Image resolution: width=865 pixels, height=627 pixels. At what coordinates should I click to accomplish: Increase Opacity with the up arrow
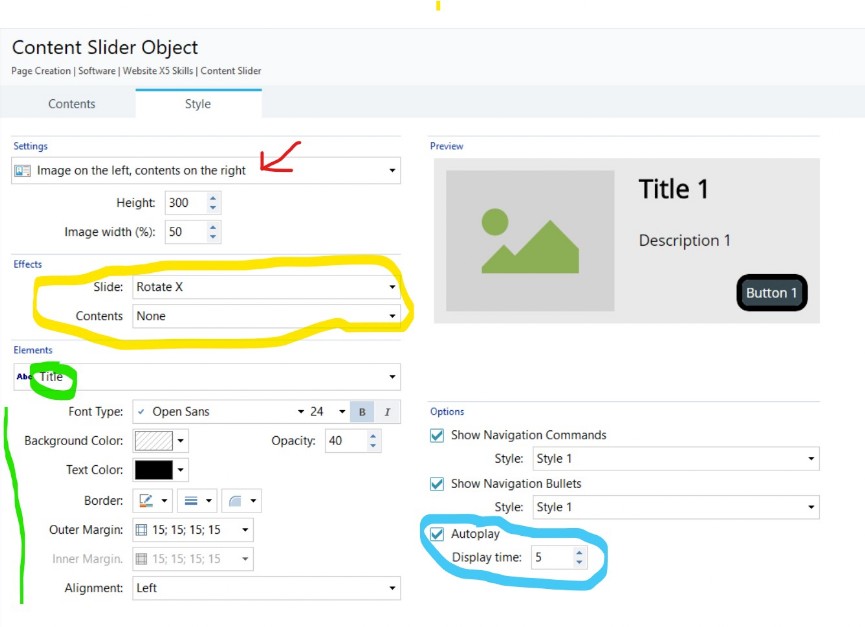[373, 436]
